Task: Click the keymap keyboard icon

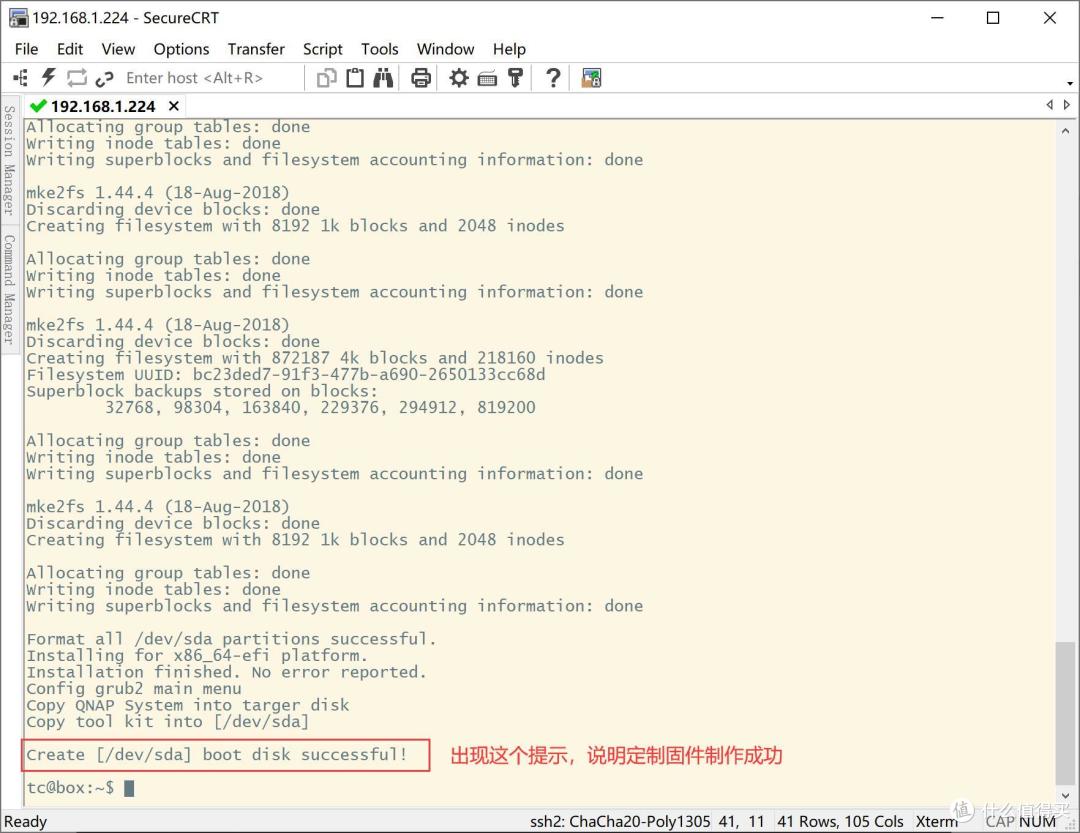Action: pyautogui.click(x=487, y=78)
